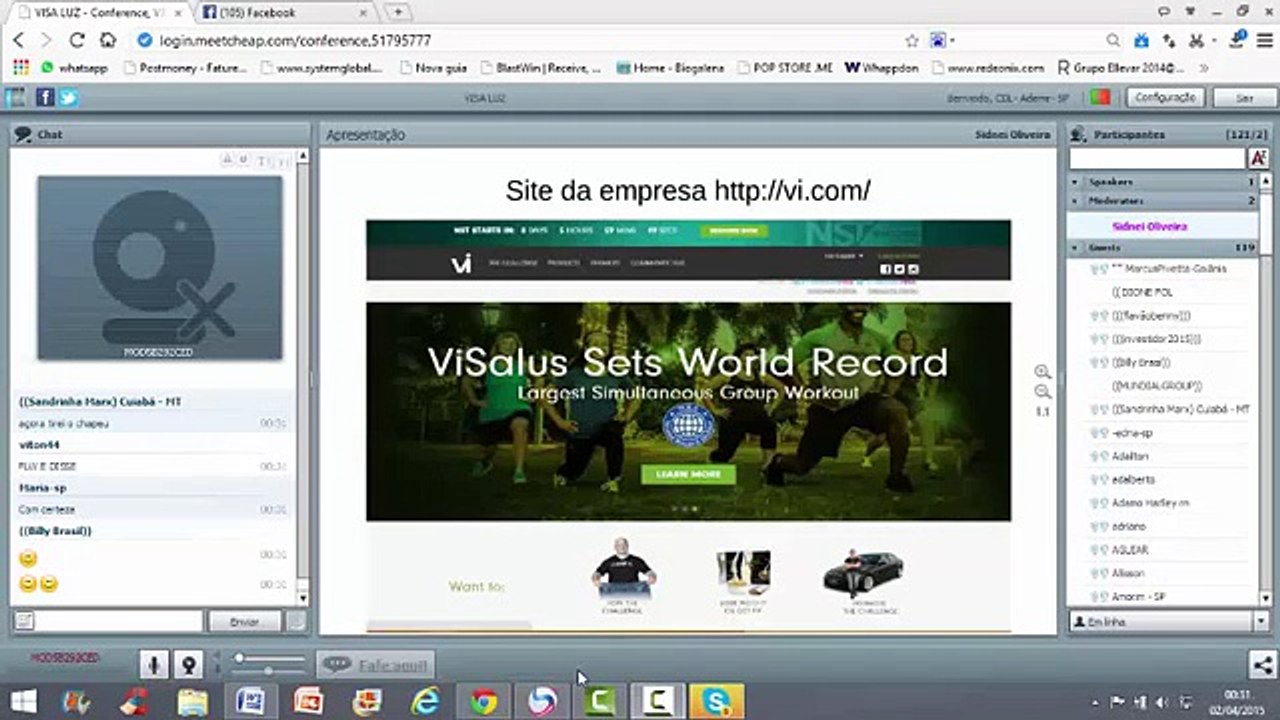Open the Chrome menu hamburger icon
The width and height of the screenshot is (1280, 720).
pyautogui.click(x=1265, y=41)
